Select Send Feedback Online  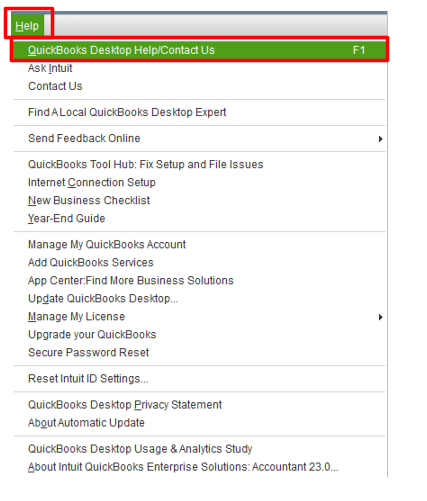[199, 138]
